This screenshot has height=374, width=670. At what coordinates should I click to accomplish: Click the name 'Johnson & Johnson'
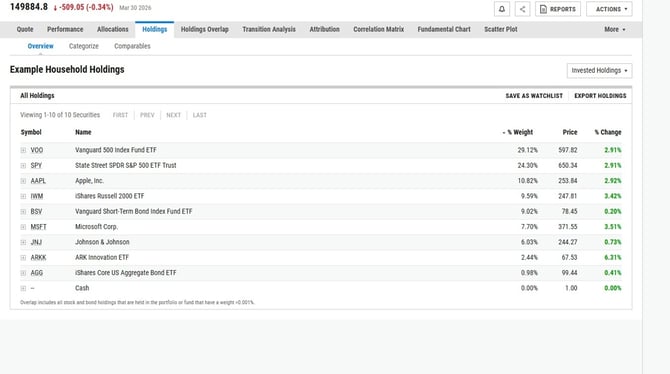(x=102, y=242)
